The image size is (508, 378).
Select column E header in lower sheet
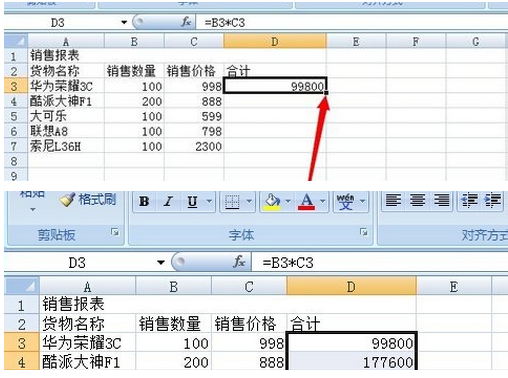pos(454,287)
